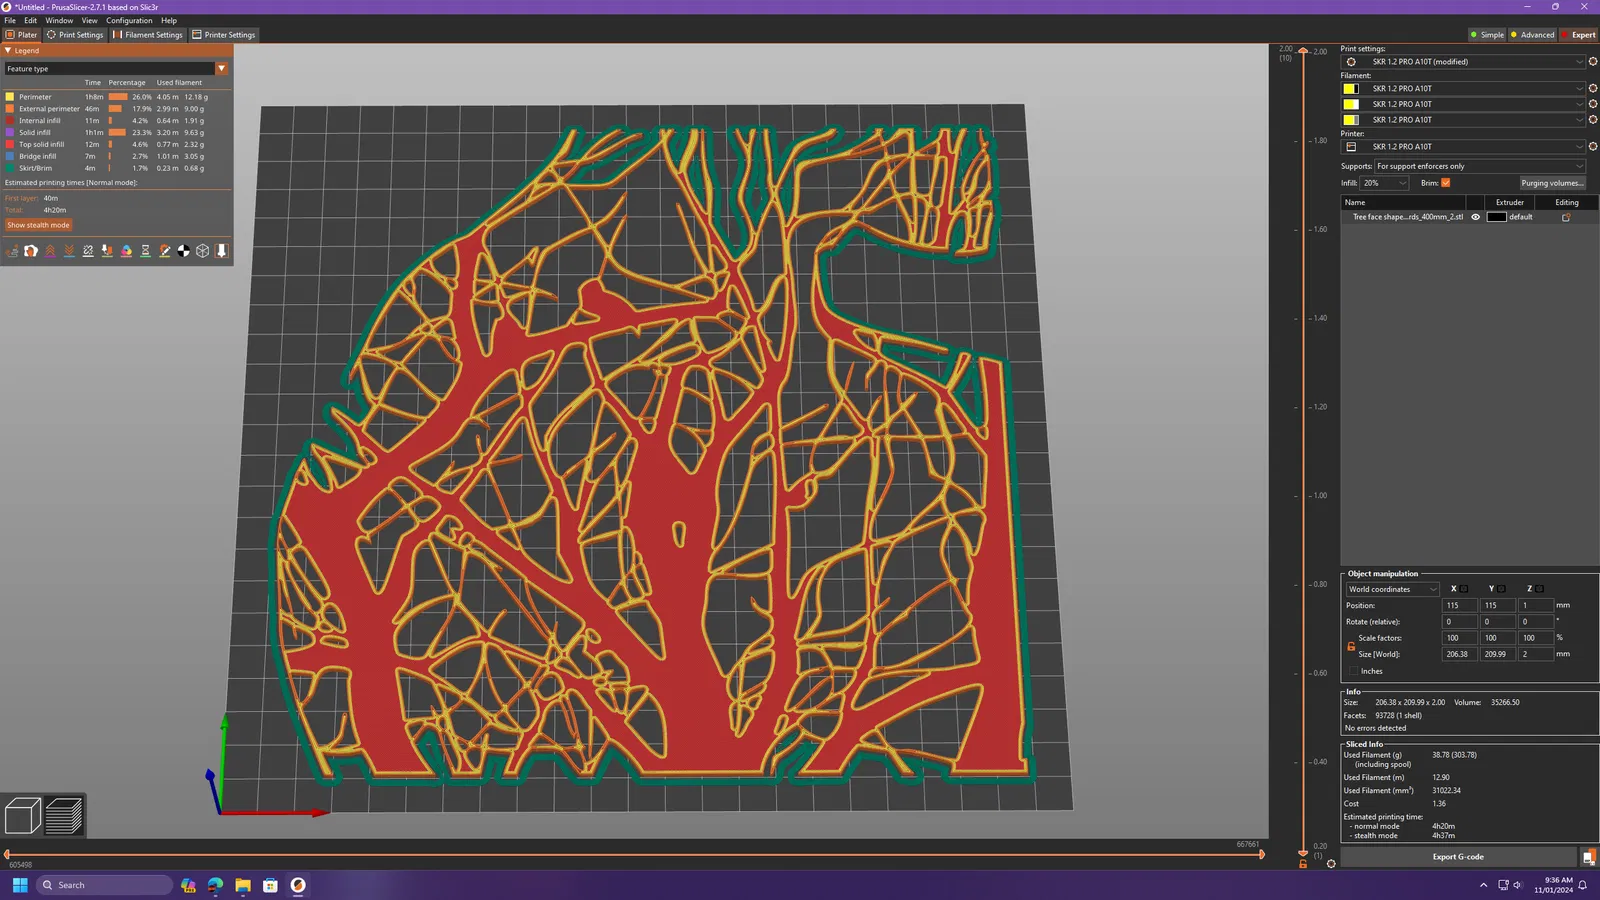Click Export G-code button
This screenshot has width=1600, height=900.
click(x=1458, y=857)
